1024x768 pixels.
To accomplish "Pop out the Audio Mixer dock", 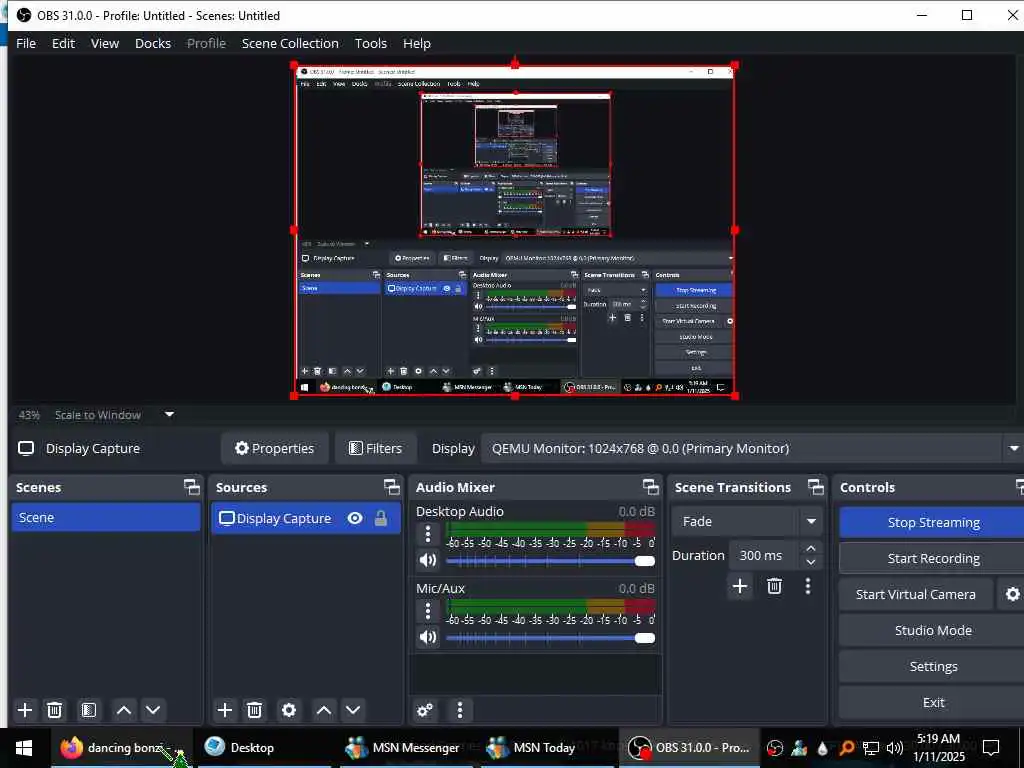I will pos(650,487).
